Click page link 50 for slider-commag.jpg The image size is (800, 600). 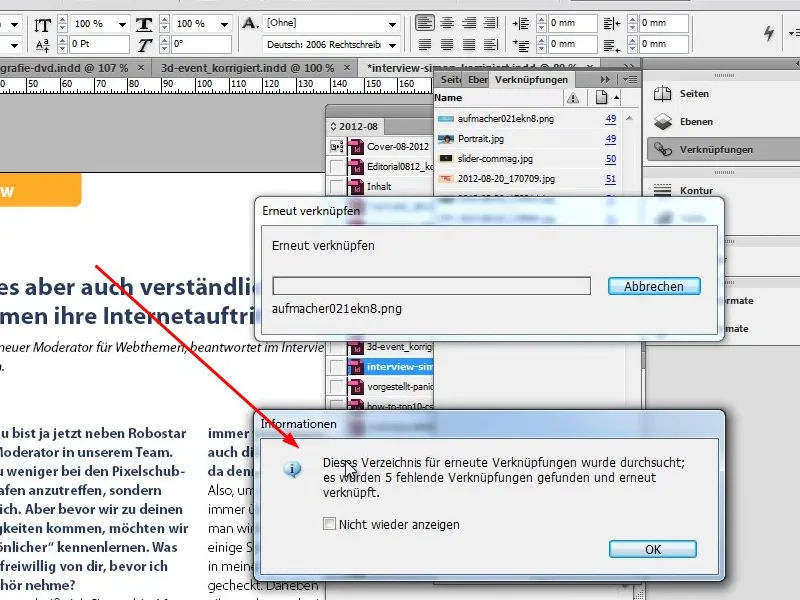tap(611, 159)
